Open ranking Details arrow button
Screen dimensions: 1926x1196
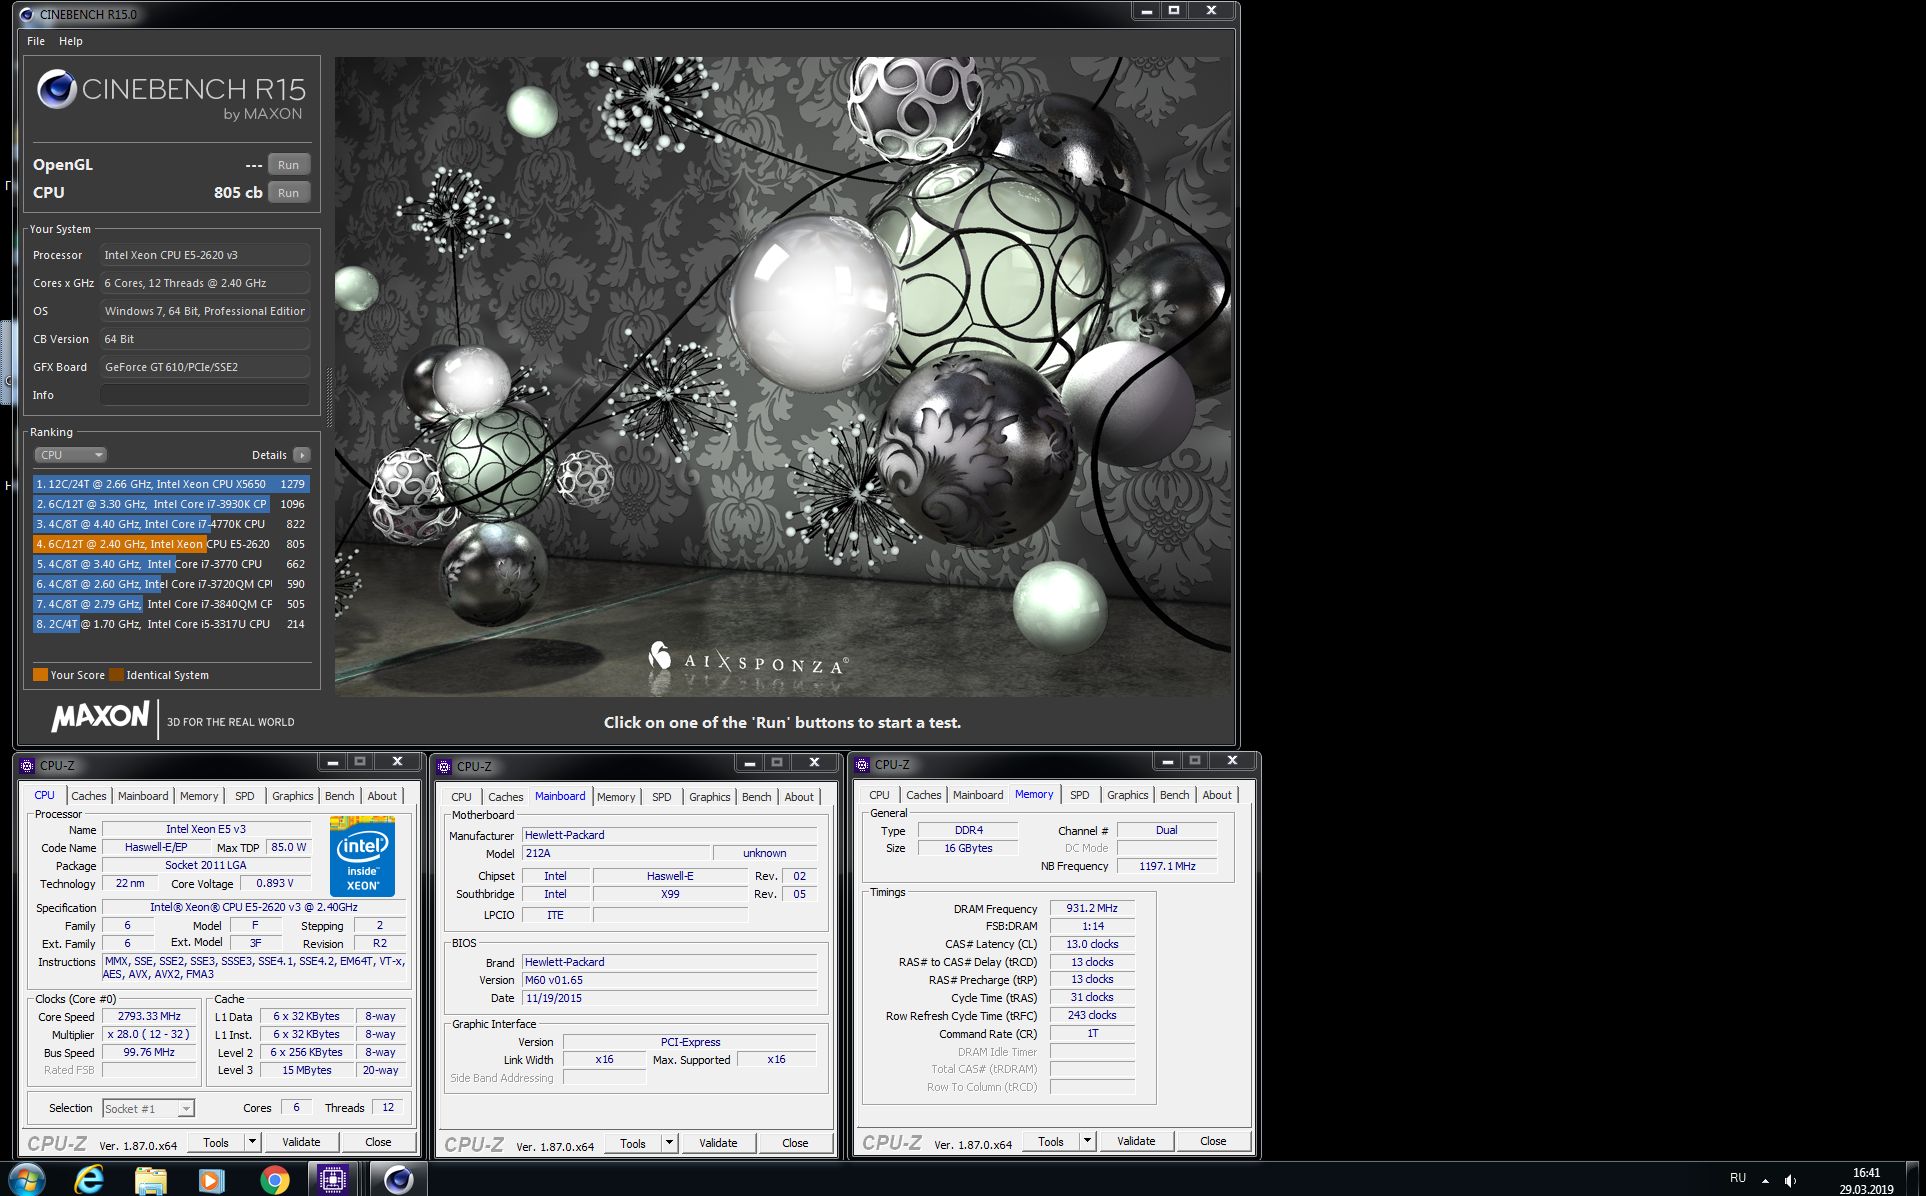(x=301, y=455)
